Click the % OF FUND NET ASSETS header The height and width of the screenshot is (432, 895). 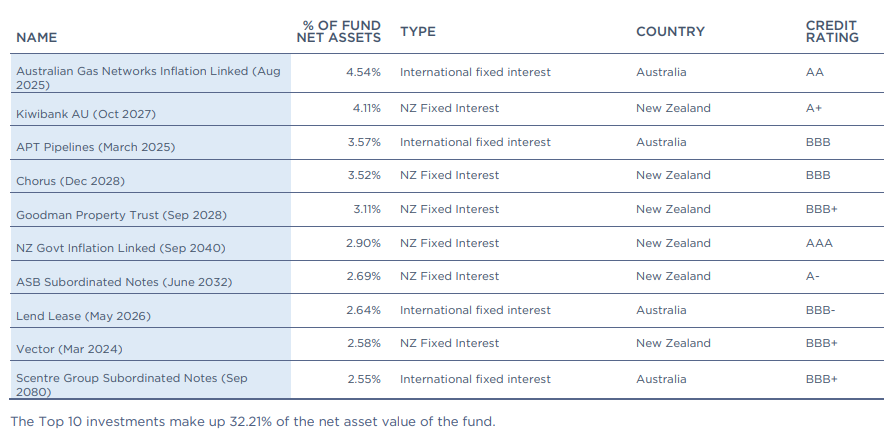pyautogui.click(x=338, y=31)
